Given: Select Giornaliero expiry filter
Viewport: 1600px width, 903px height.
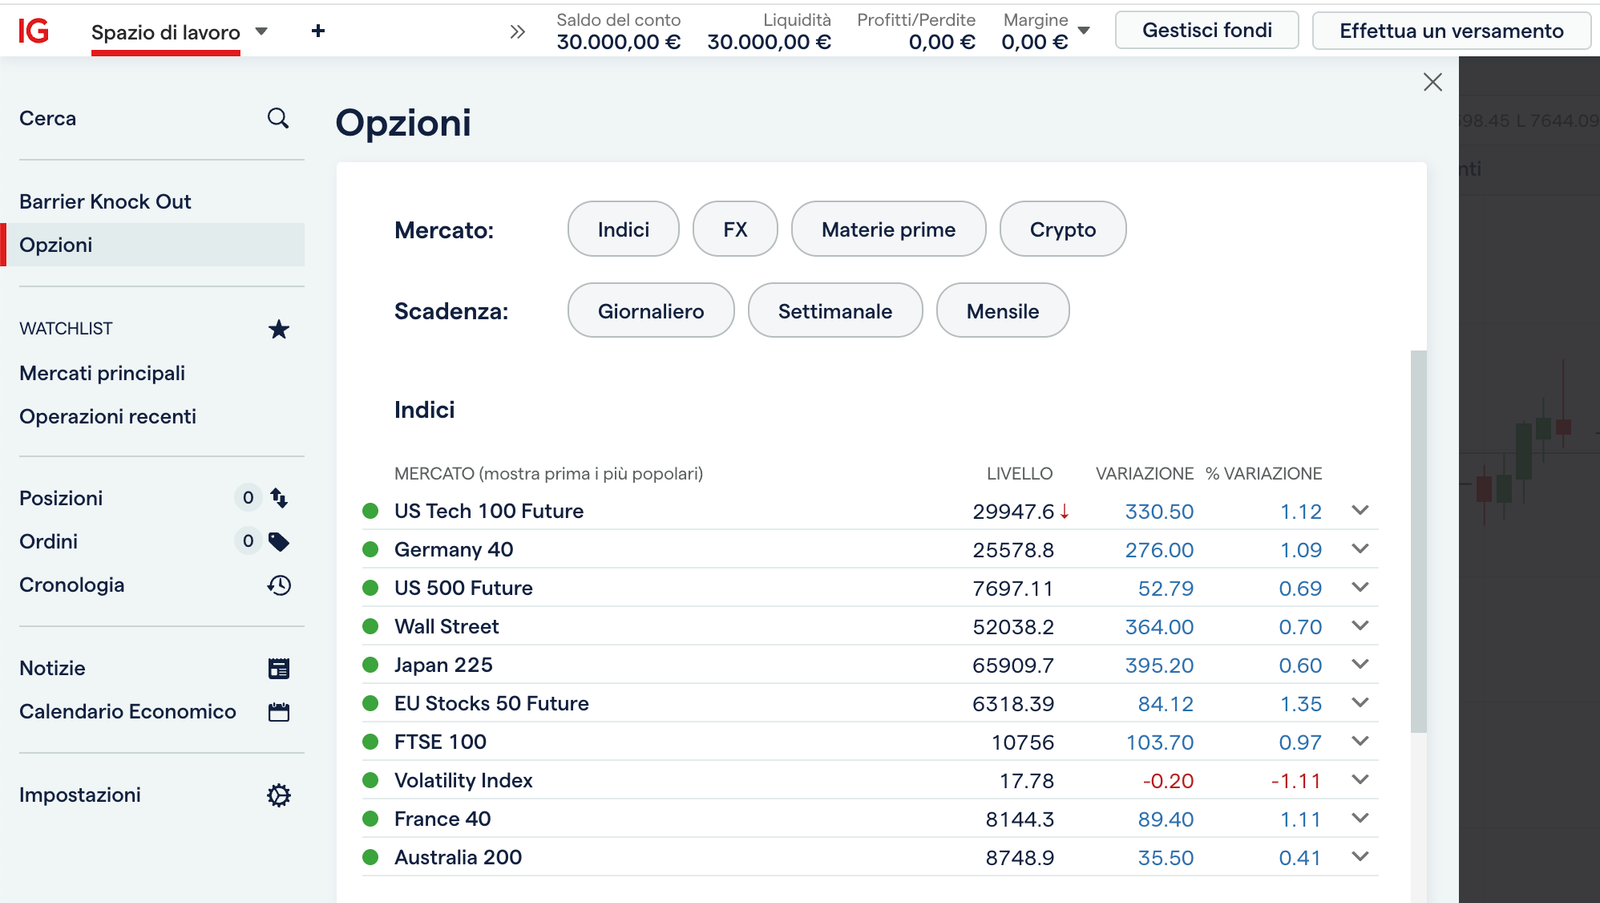Looking at the screenshot, I should click(x=651, y=310).
